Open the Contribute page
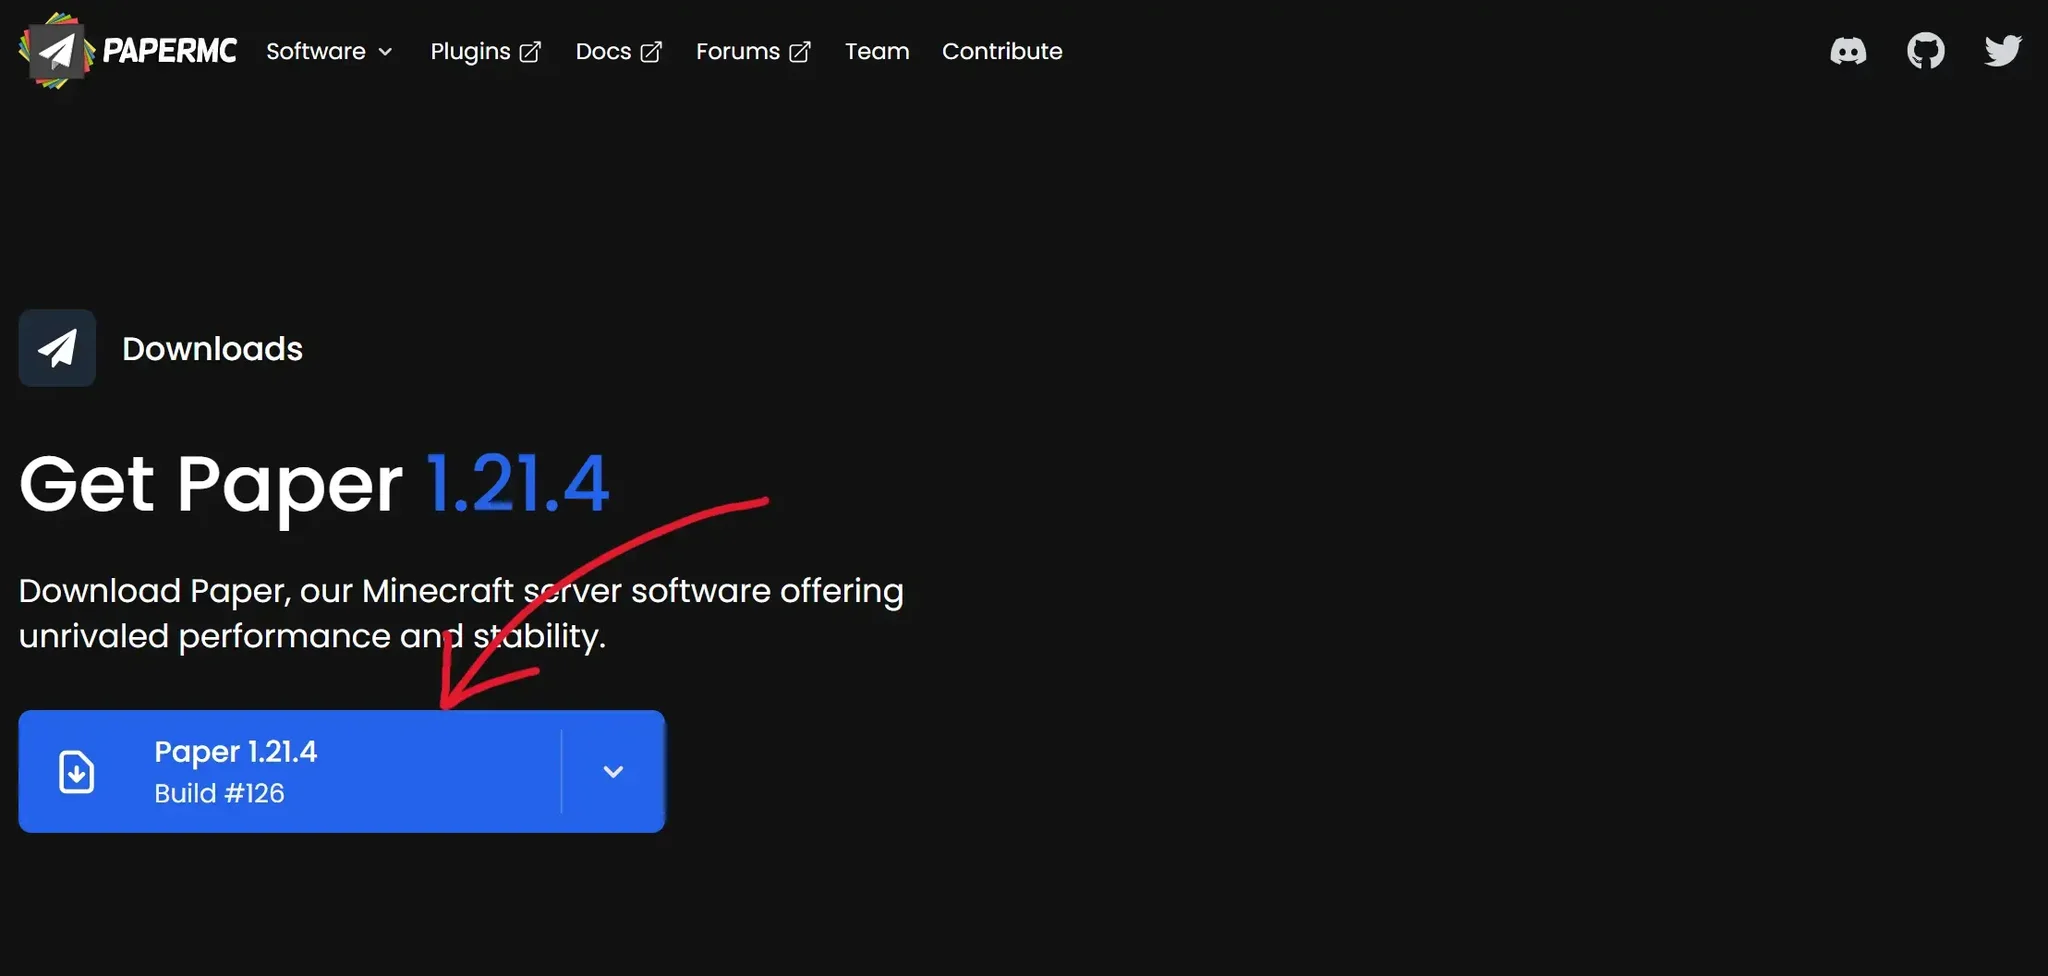 click(x=1001, y=51)
